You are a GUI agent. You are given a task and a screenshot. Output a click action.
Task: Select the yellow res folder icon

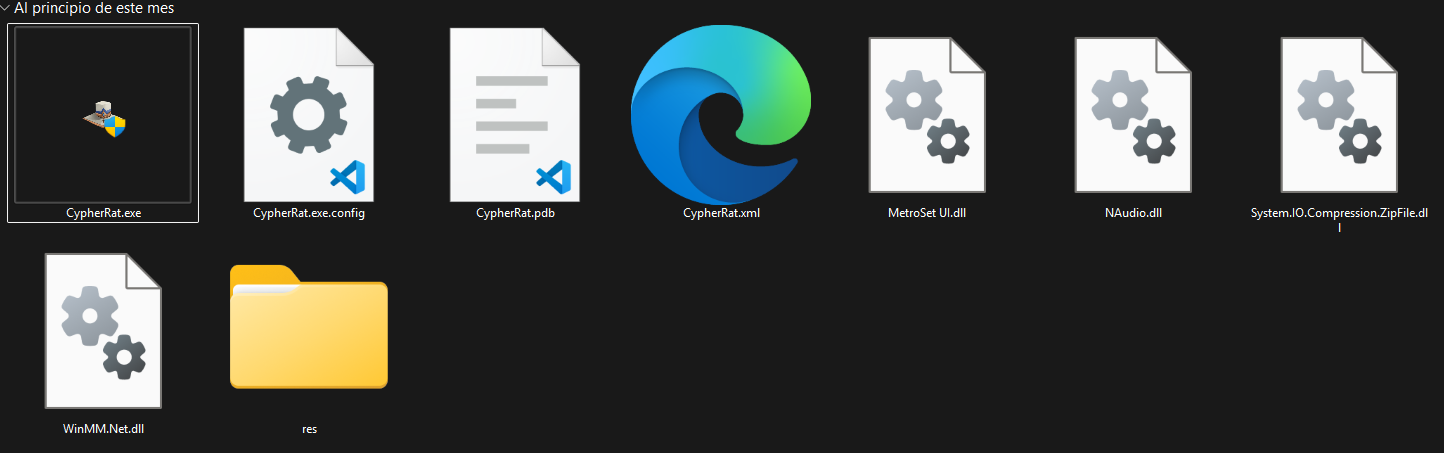(309, 327)
